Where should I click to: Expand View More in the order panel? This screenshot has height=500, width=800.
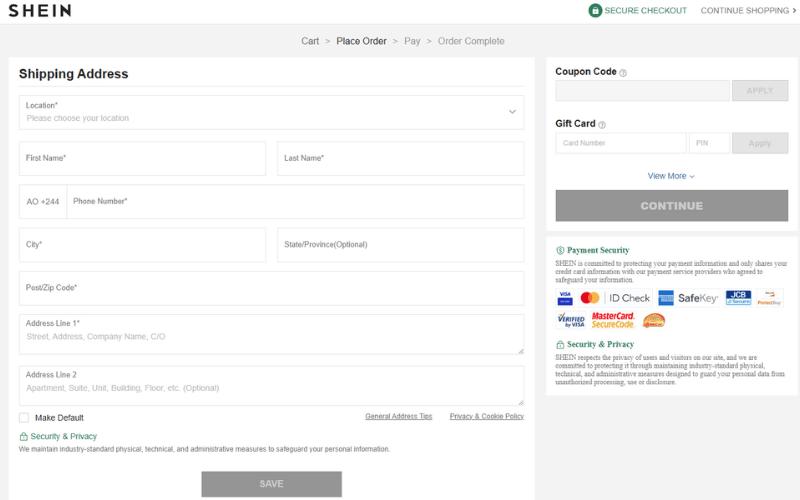tap(670, 176)
